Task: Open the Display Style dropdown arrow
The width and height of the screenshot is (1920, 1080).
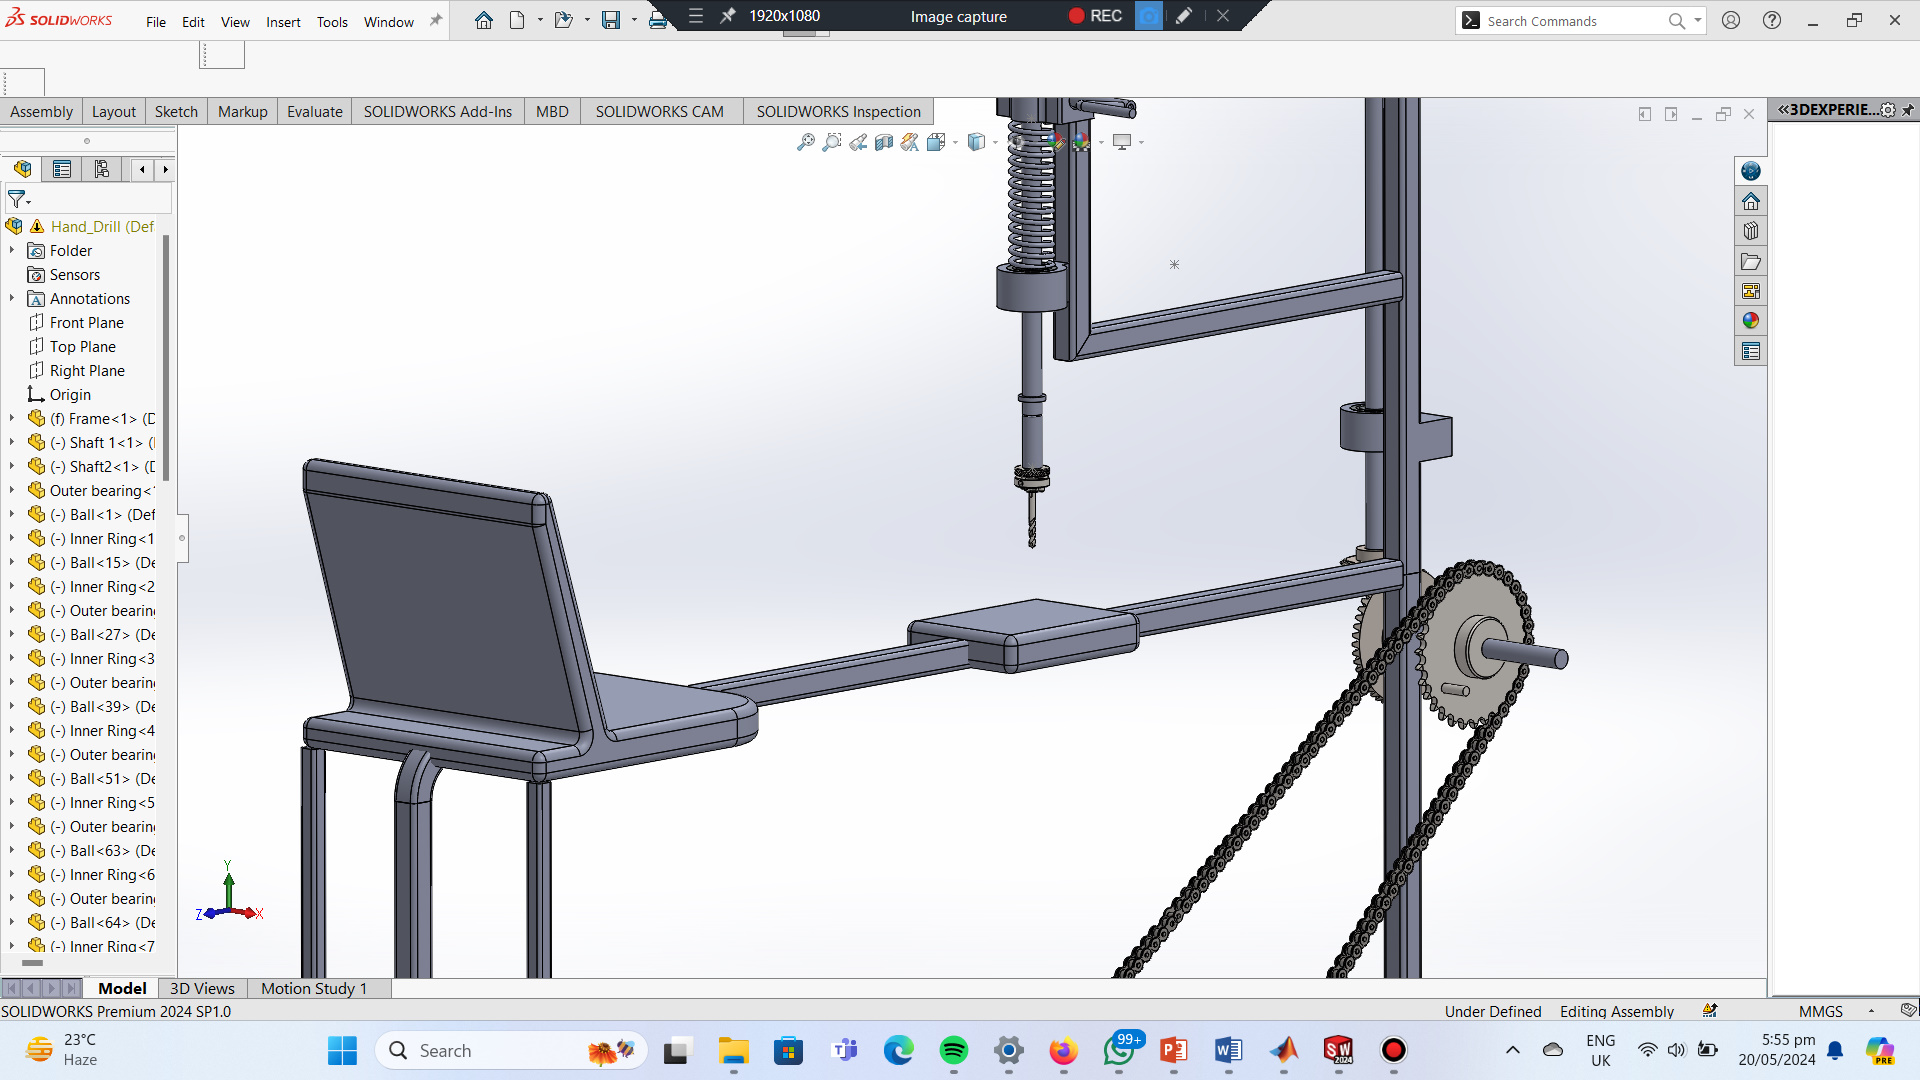Action: point(995,143)
